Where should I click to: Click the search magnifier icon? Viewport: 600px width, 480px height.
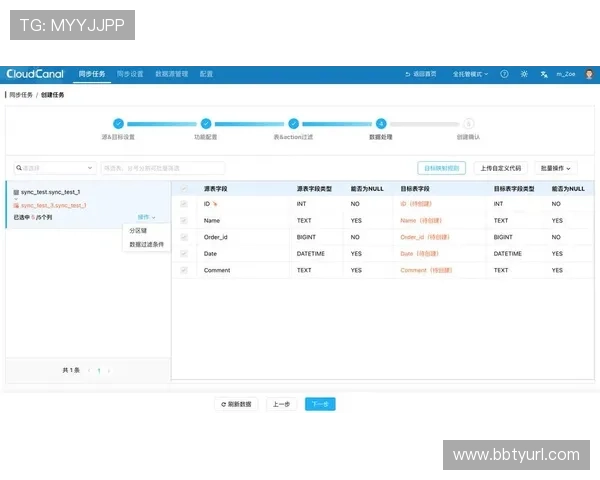[x=19, y=168]
